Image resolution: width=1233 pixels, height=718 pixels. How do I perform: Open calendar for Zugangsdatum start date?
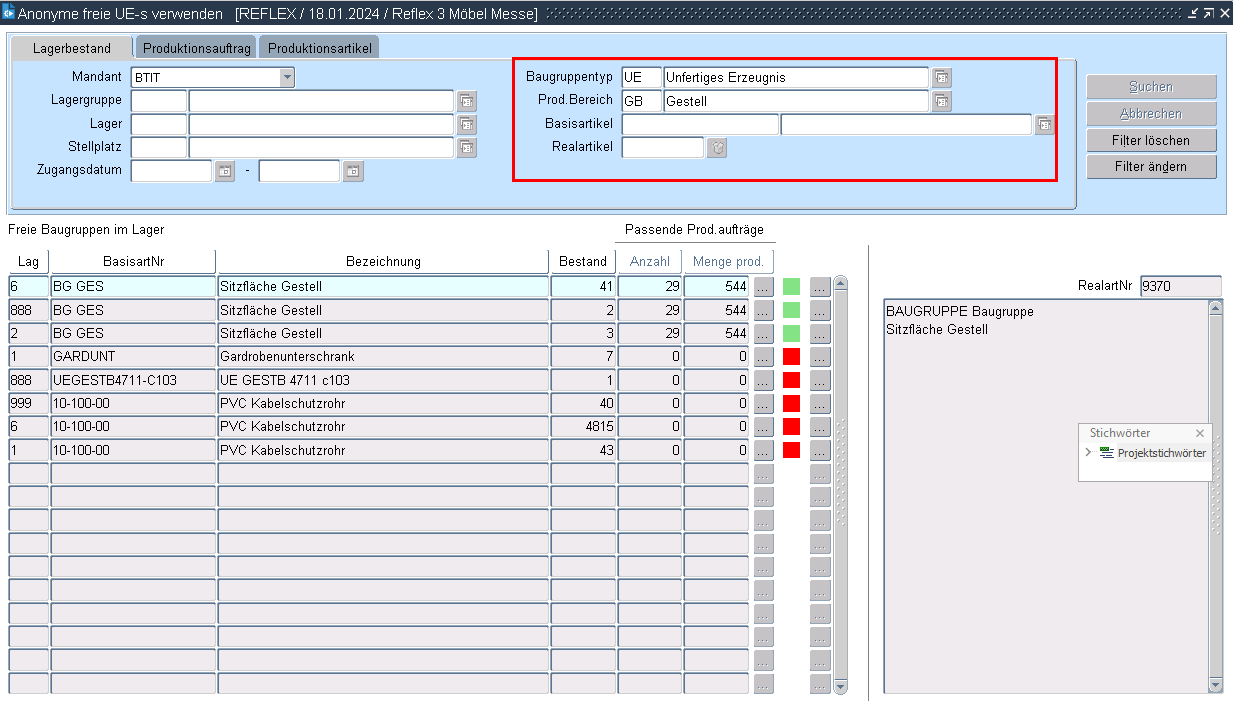click(225, 171)
